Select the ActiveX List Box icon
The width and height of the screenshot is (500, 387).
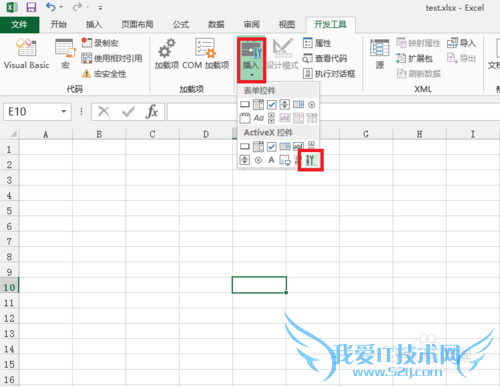pos(285,146)
